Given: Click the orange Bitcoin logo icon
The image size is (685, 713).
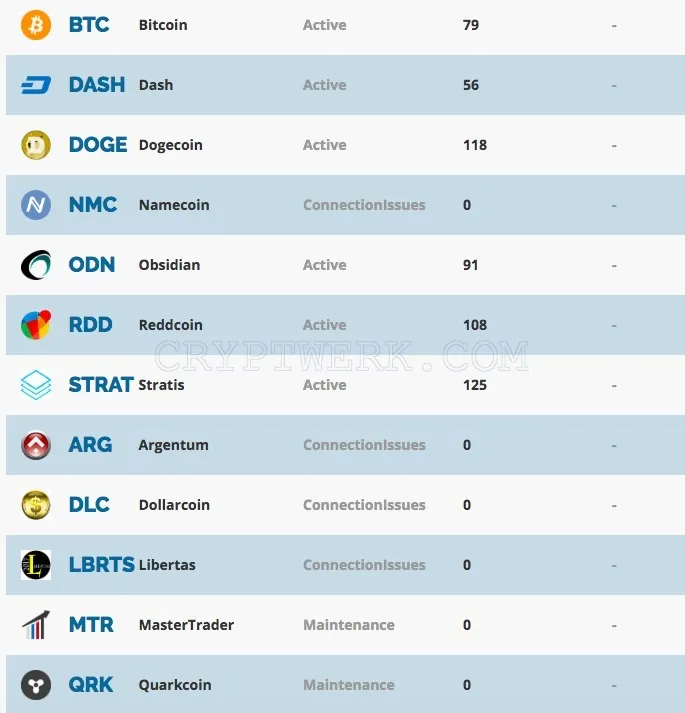Looking at the screenshot, I should point(36,25).
